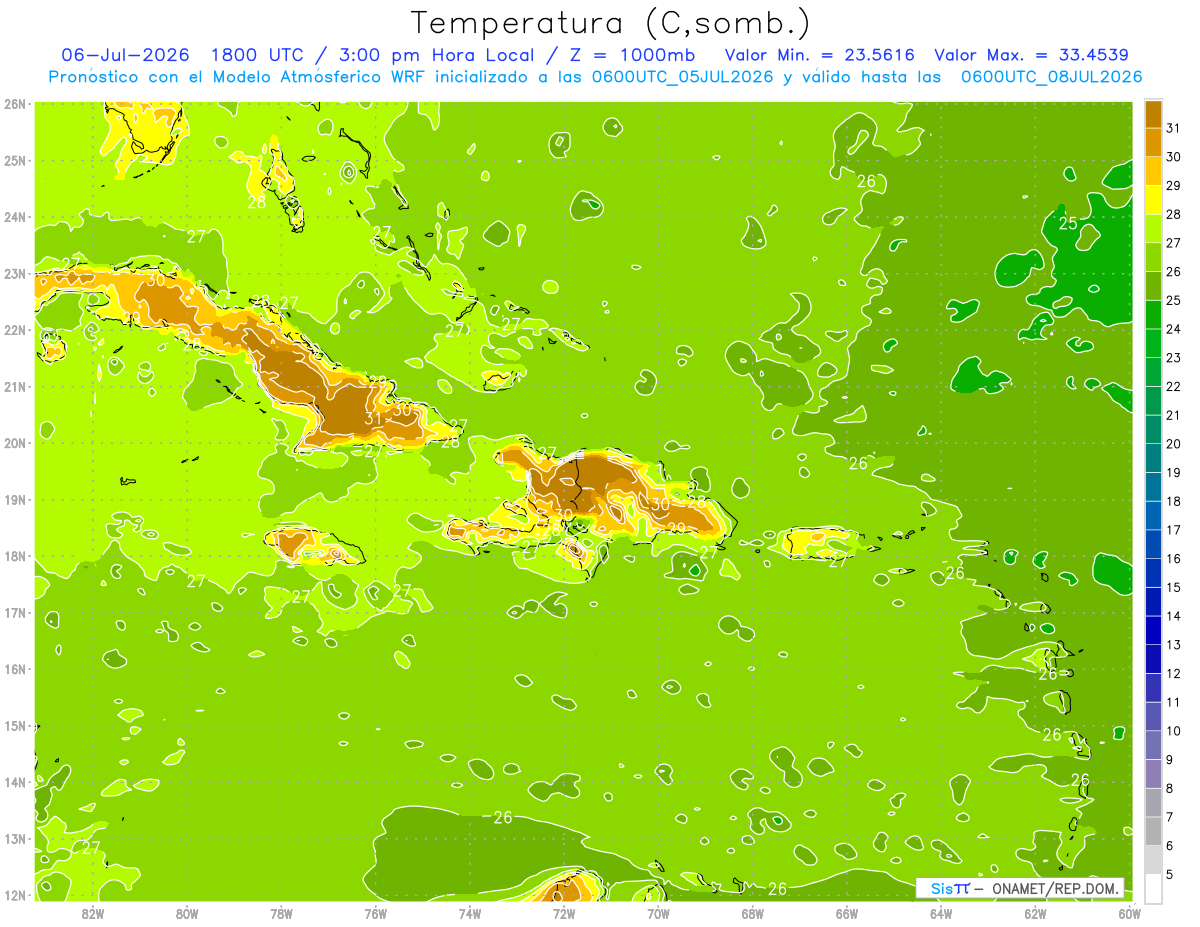Click the 62W longitude label

1035,913
